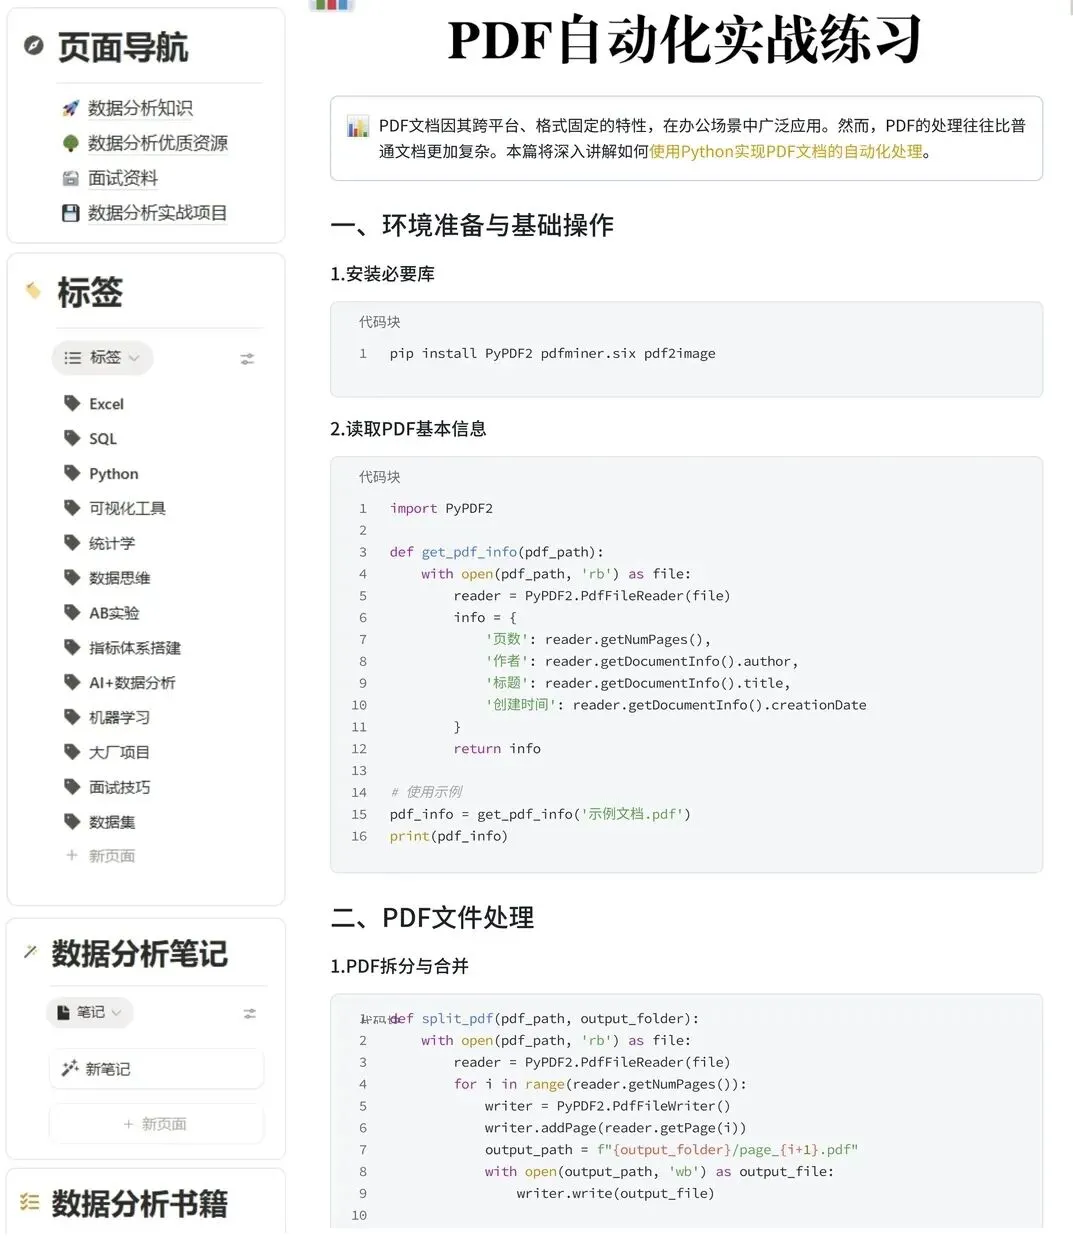The image size is (1073, 1249).
Task: Open the 面试资料 page link
Action: pyautogui.click(x=123, y=178)
